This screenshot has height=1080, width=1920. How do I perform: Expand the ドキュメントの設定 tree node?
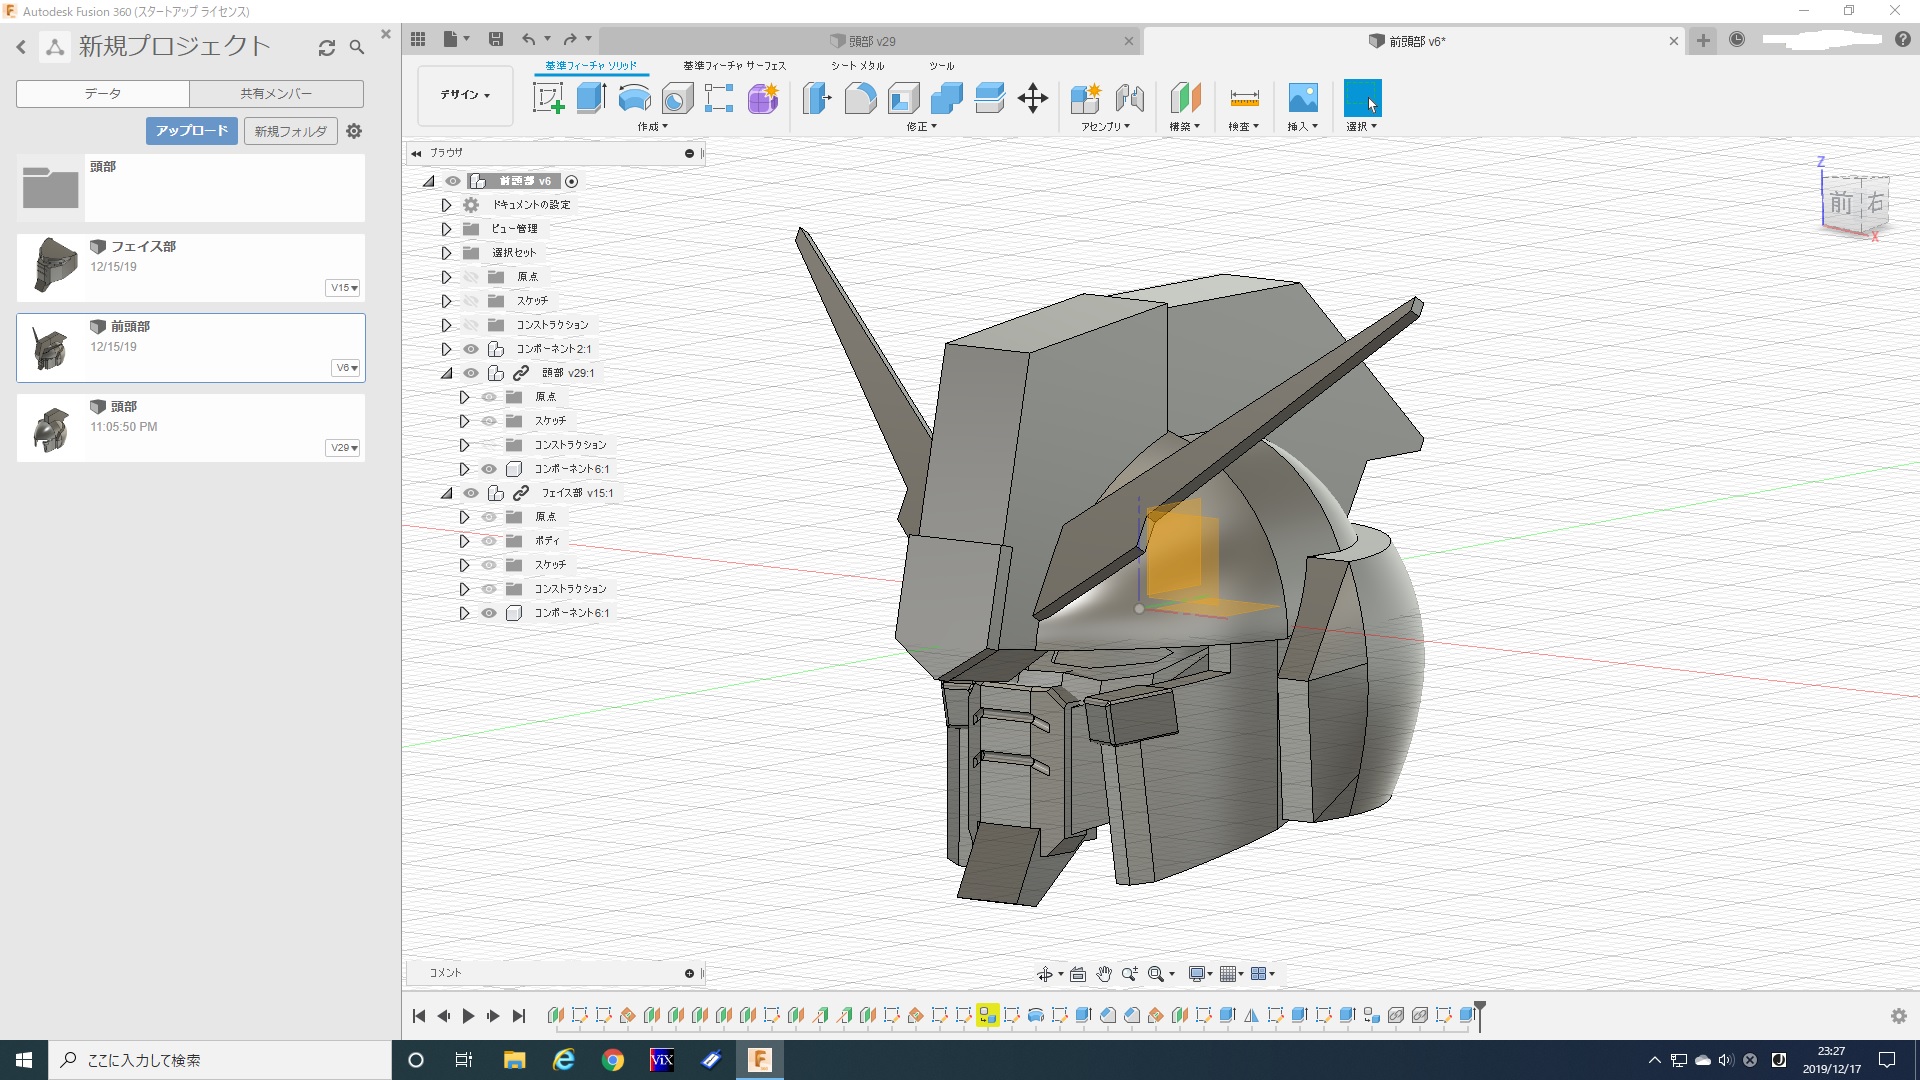pos(446,205)
